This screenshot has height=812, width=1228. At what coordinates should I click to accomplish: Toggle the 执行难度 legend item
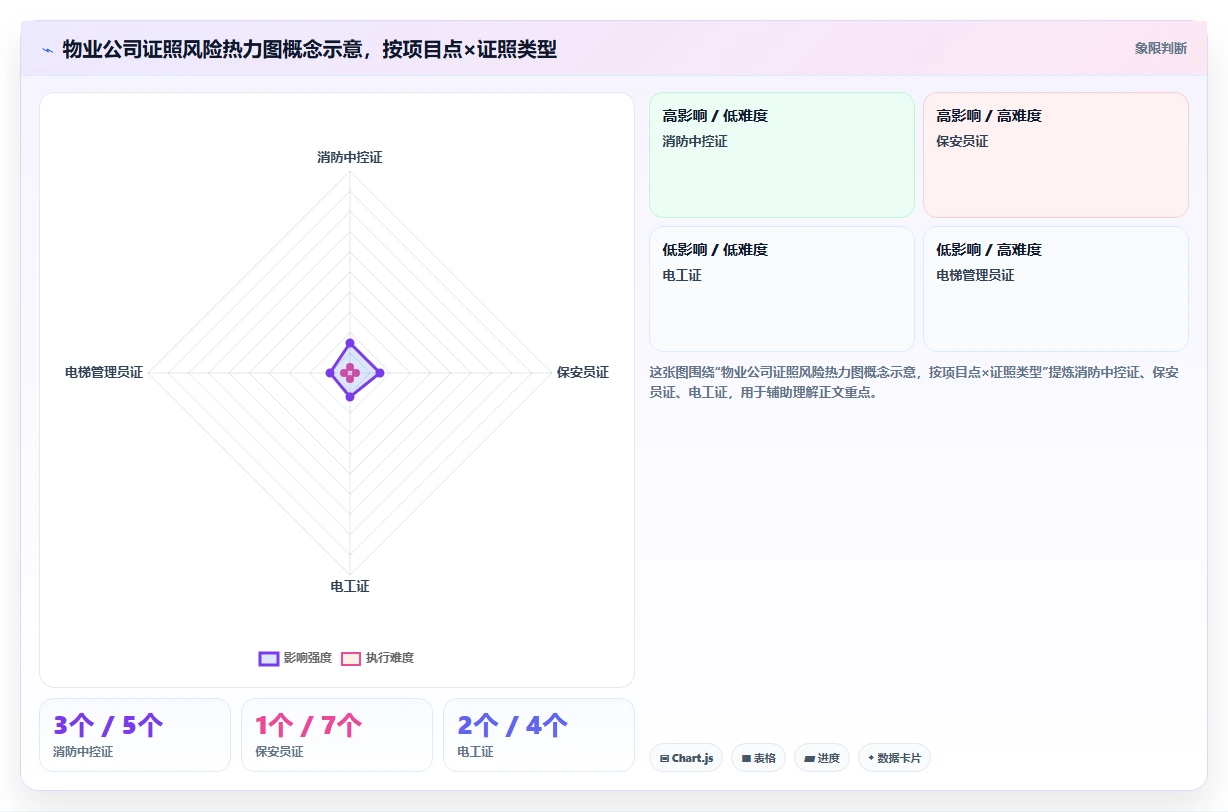377,658
